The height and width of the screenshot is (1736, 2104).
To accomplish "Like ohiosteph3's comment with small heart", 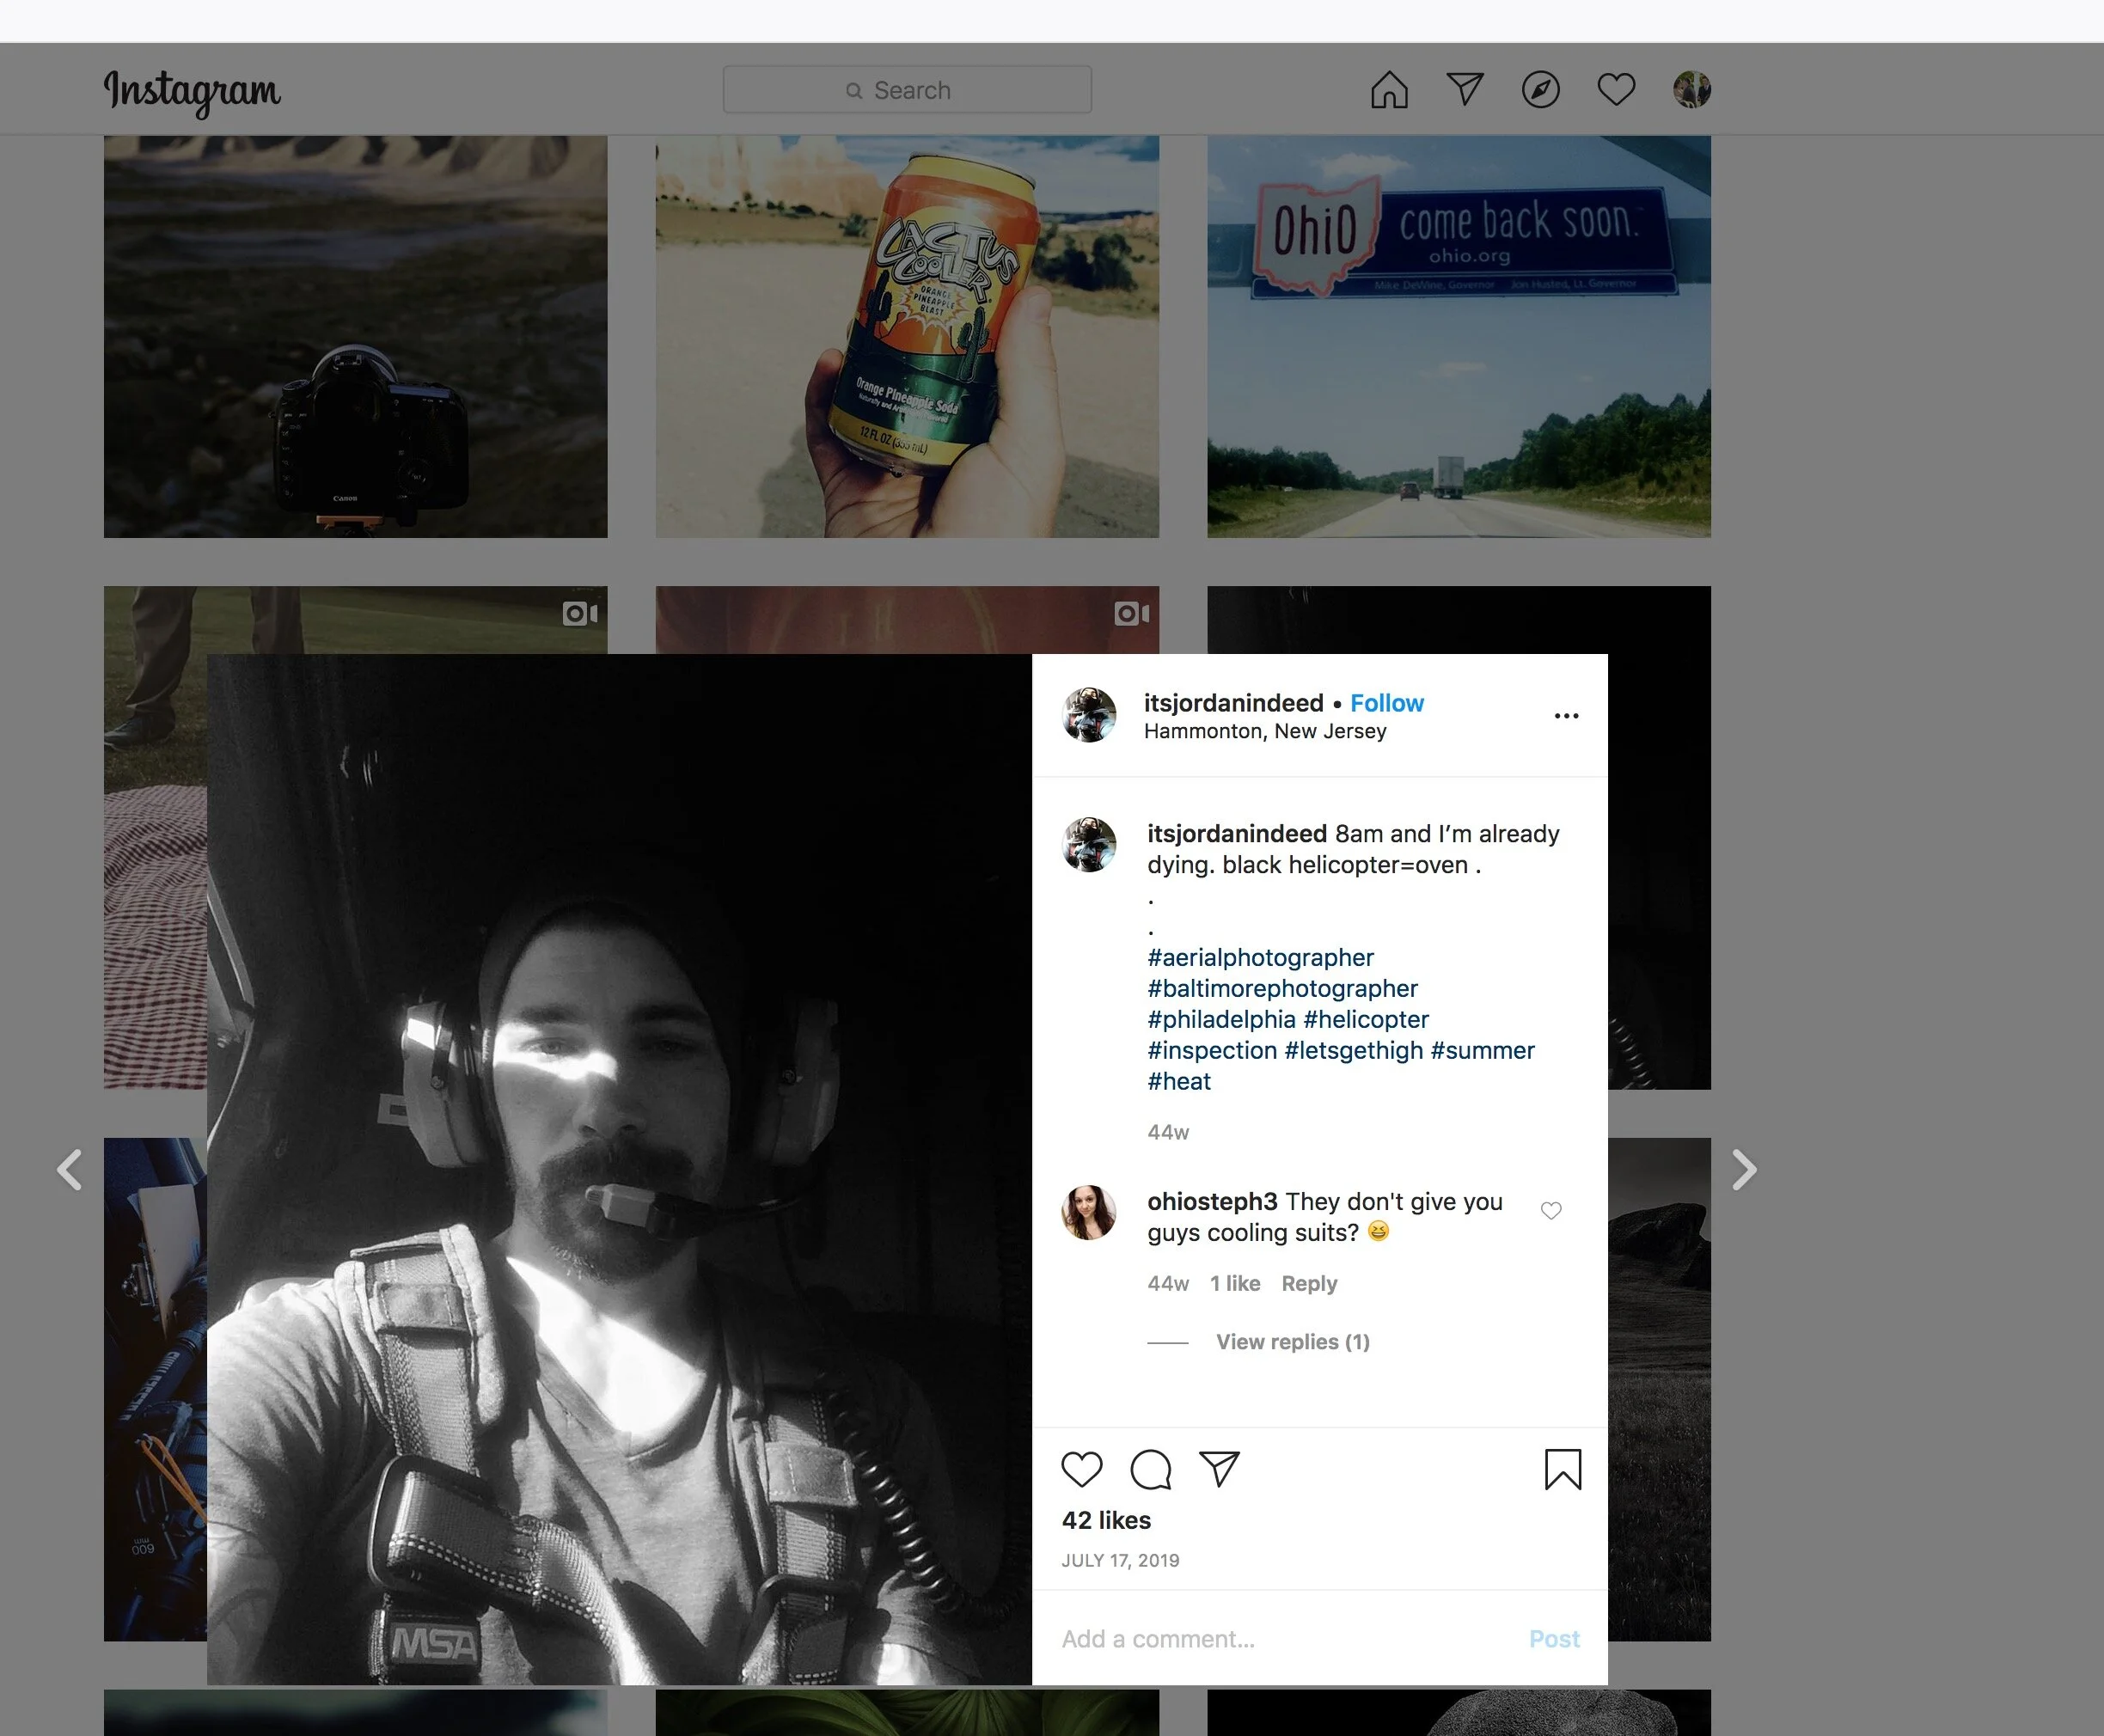I will point(1551,1211).
